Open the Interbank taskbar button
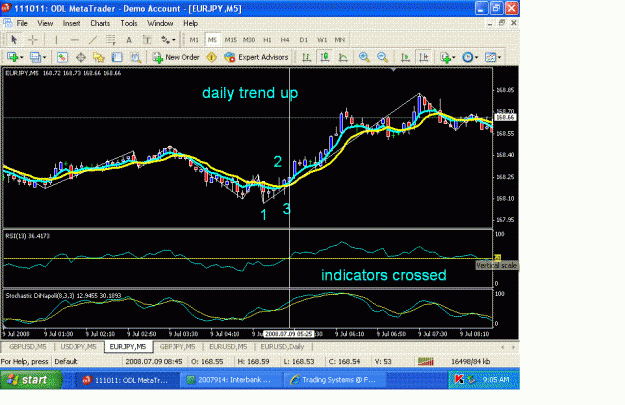This screenshot has width=625, height=405. (x=231, y=380)
